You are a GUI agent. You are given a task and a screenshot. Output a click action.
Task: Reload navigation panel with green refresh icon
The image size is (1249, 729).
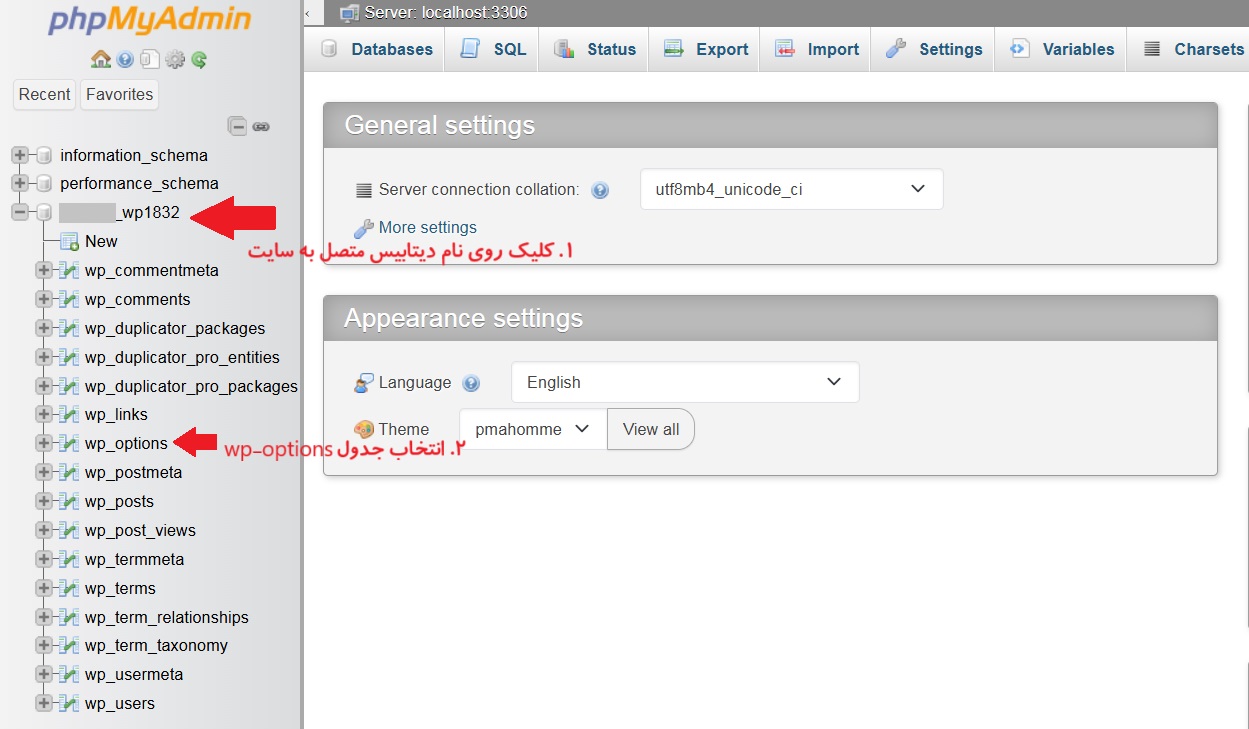(x=199, y=60)
